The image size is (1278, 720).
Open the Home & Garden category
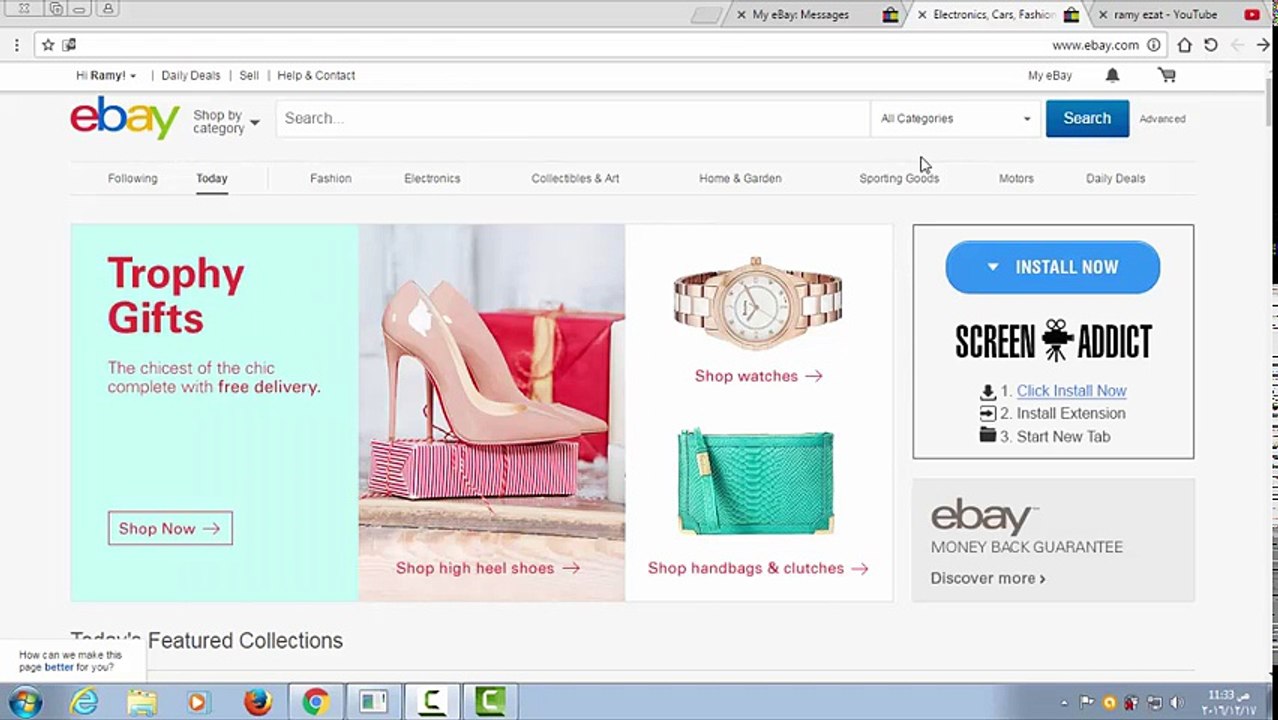[x=740, y=178]
